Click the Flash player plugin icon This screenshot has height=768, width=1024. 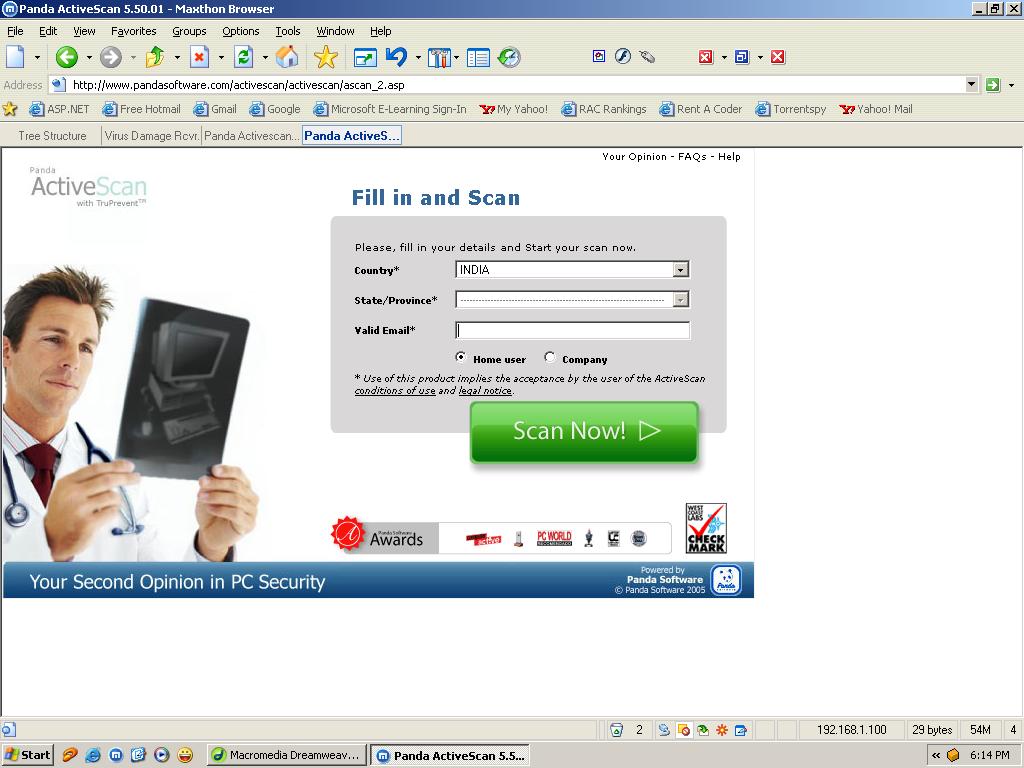(x=623, y=56)
